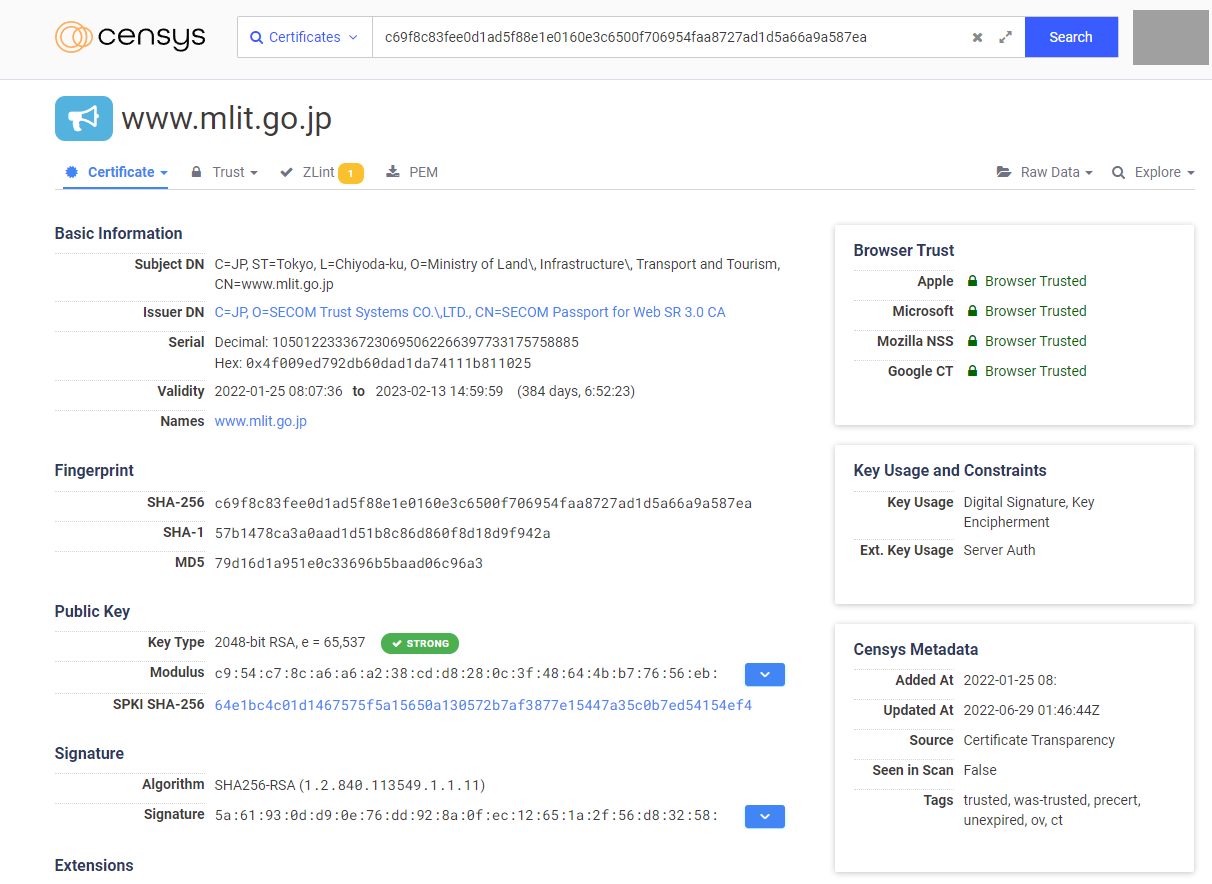1212x884 pixels.
Task: Click the SHA-256 fingerprint value
Action: click(483, 503)
